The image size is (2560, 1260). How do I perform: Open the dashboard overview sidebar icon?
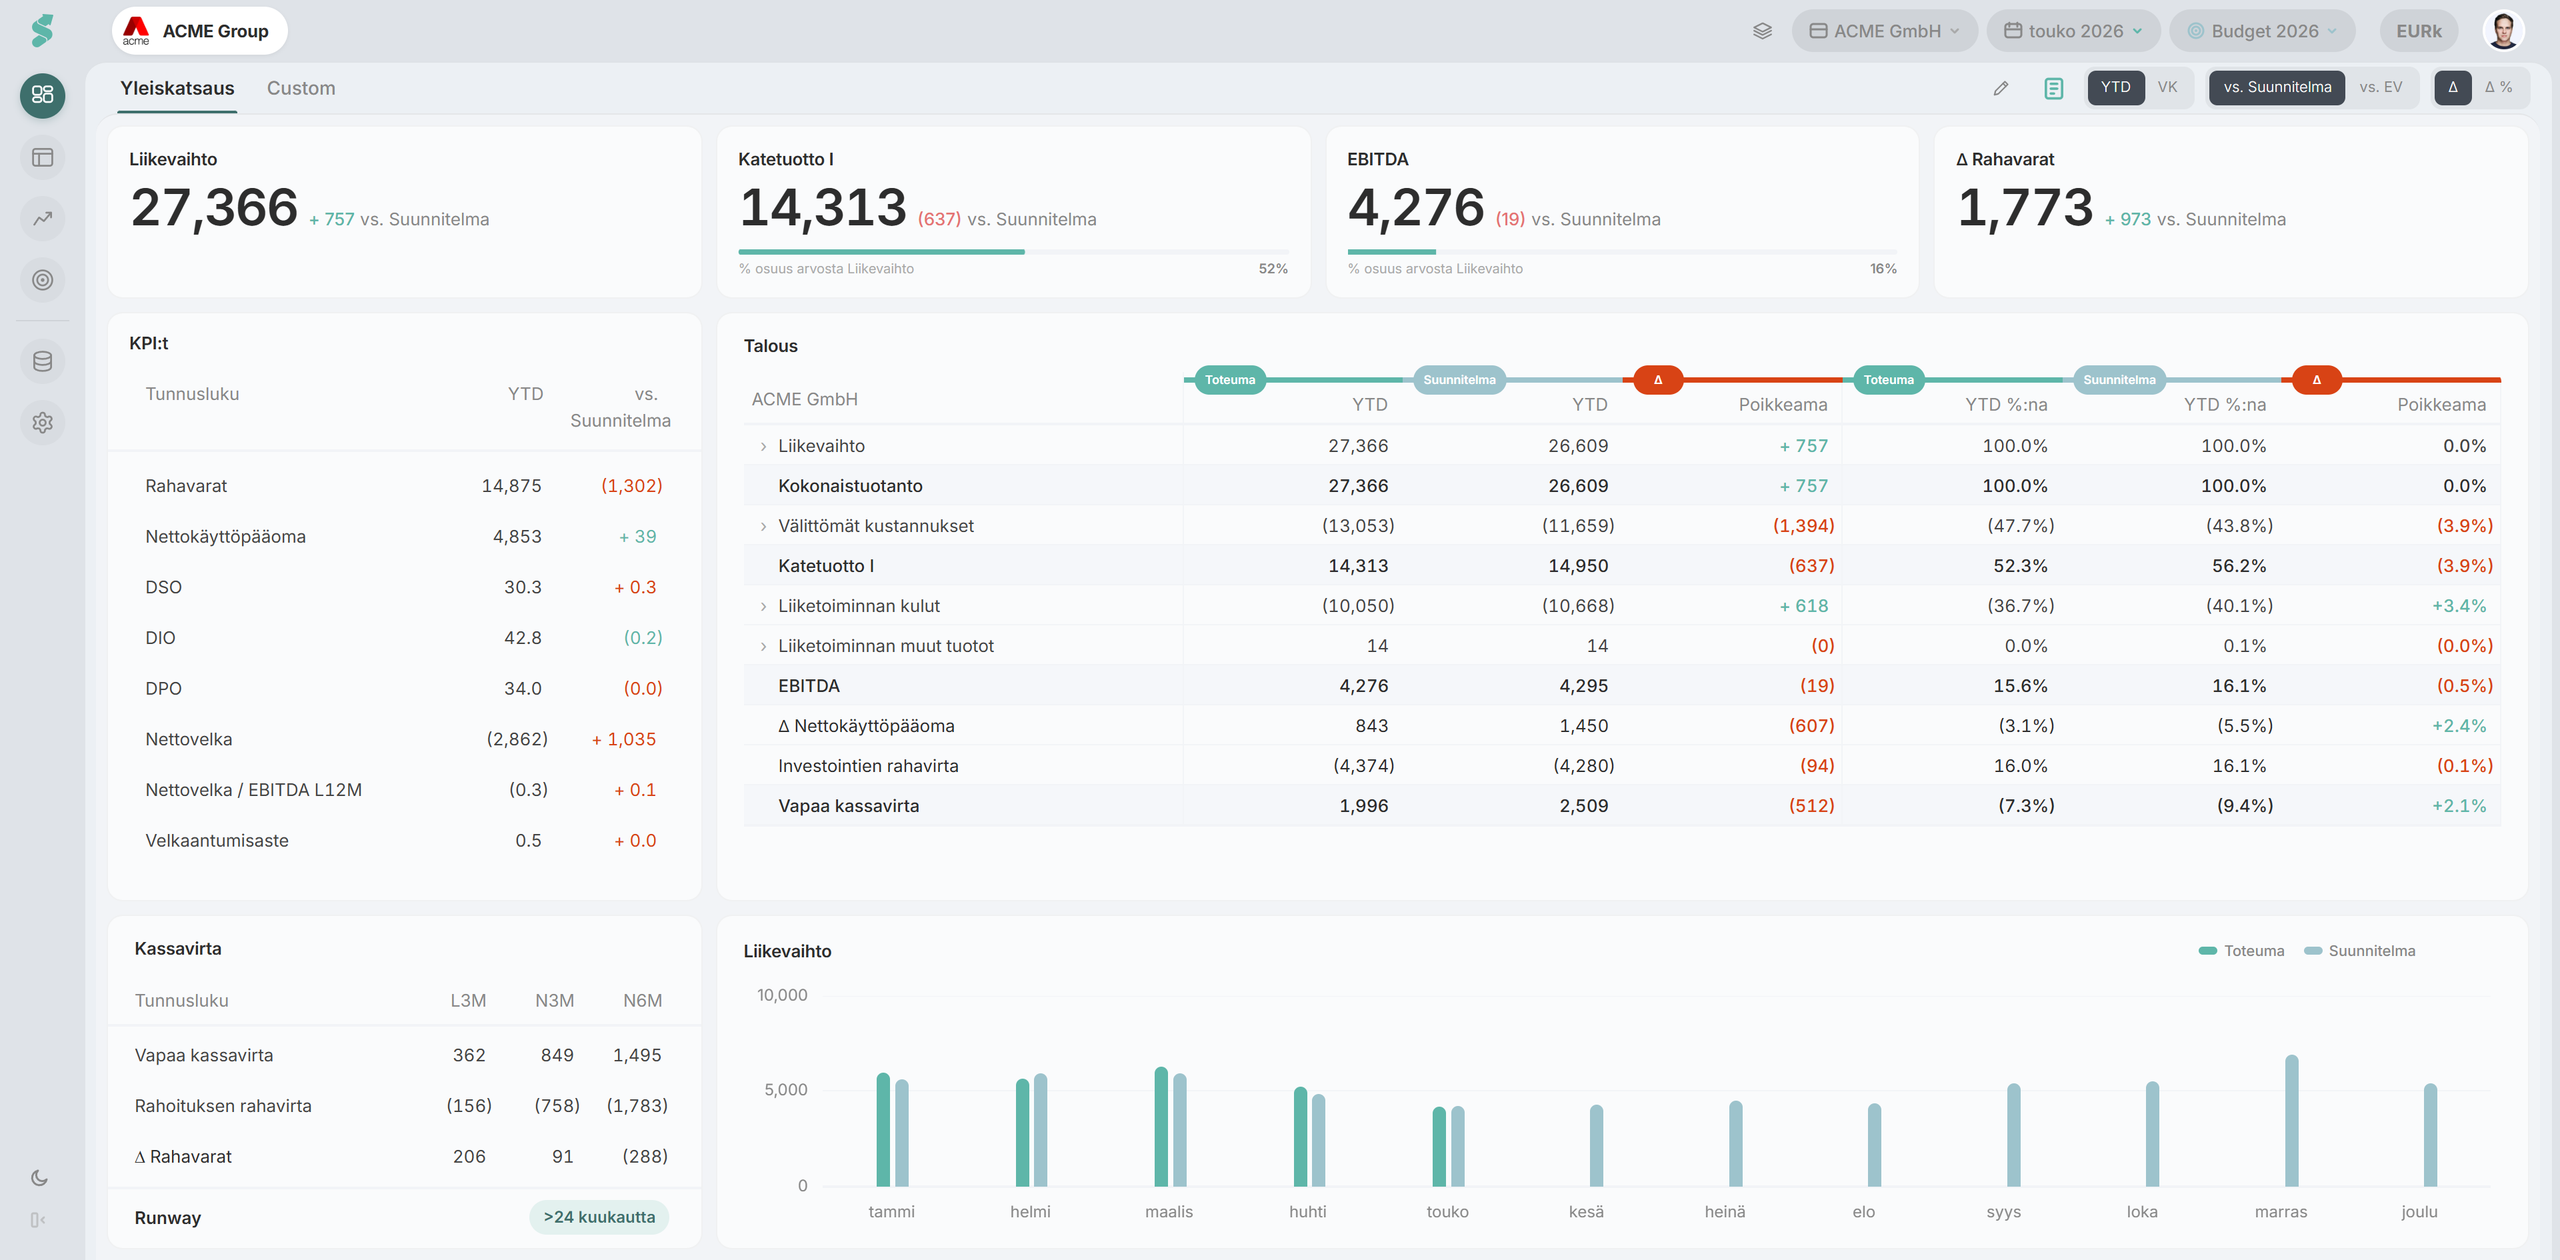42,95
